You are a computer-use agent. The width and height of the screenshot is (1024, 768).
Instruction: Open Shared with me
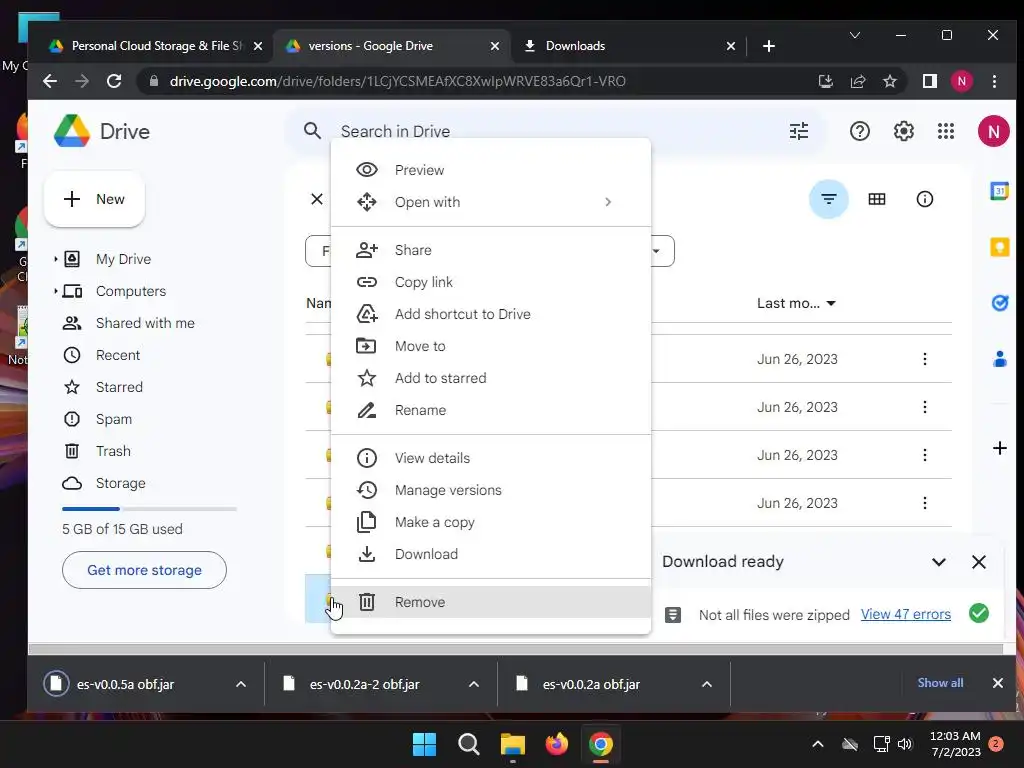[x=145, y=323]
